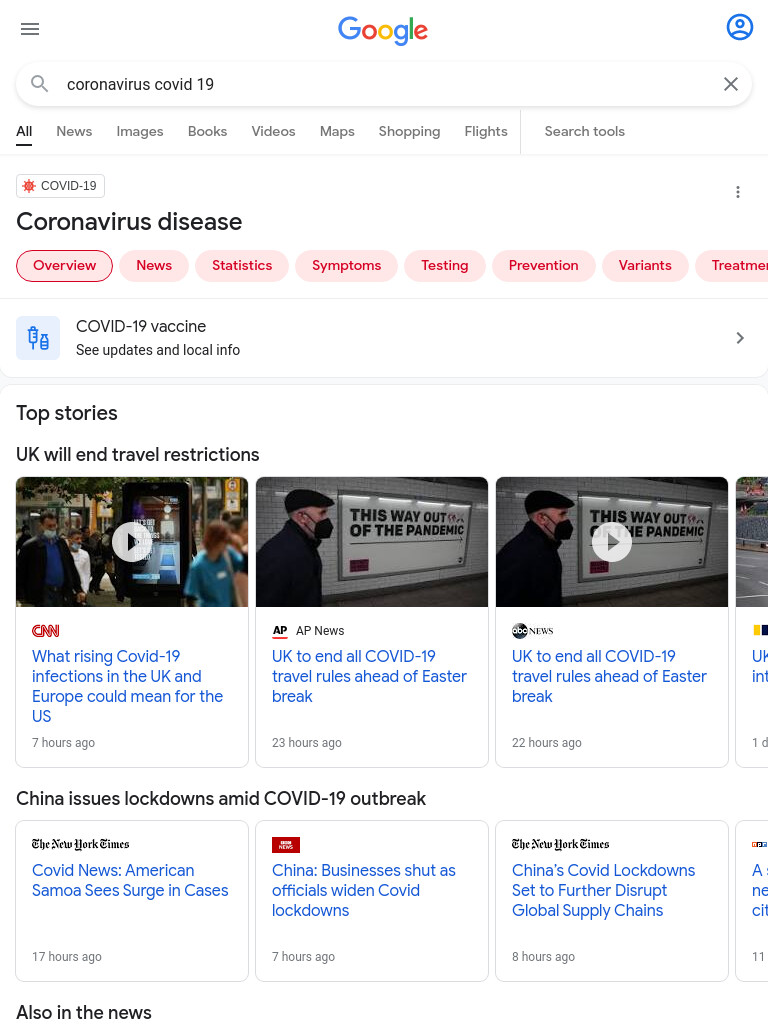Click the 'Top stories' heading
768x1024 pixels.
coord(67,413)
